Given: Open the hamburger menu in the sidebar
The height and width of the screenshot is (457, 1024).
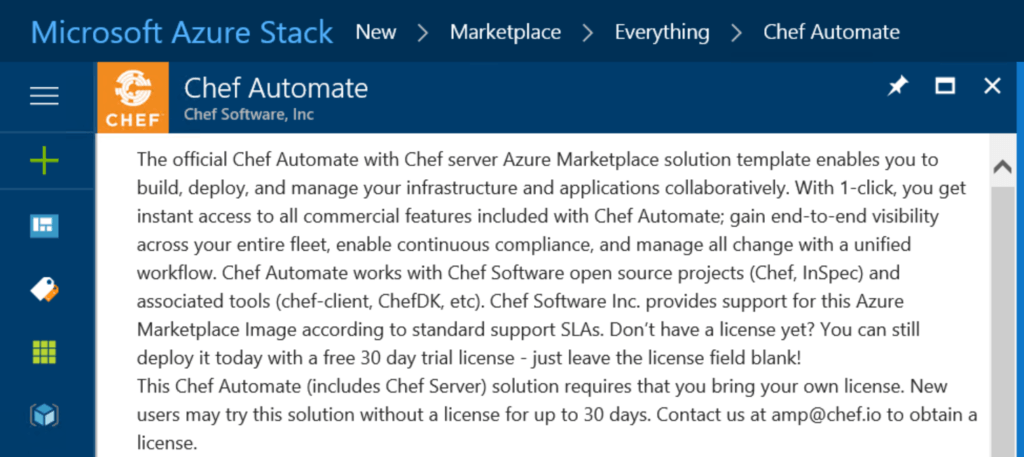Looking at the screenshot, I should coord(44,96).
